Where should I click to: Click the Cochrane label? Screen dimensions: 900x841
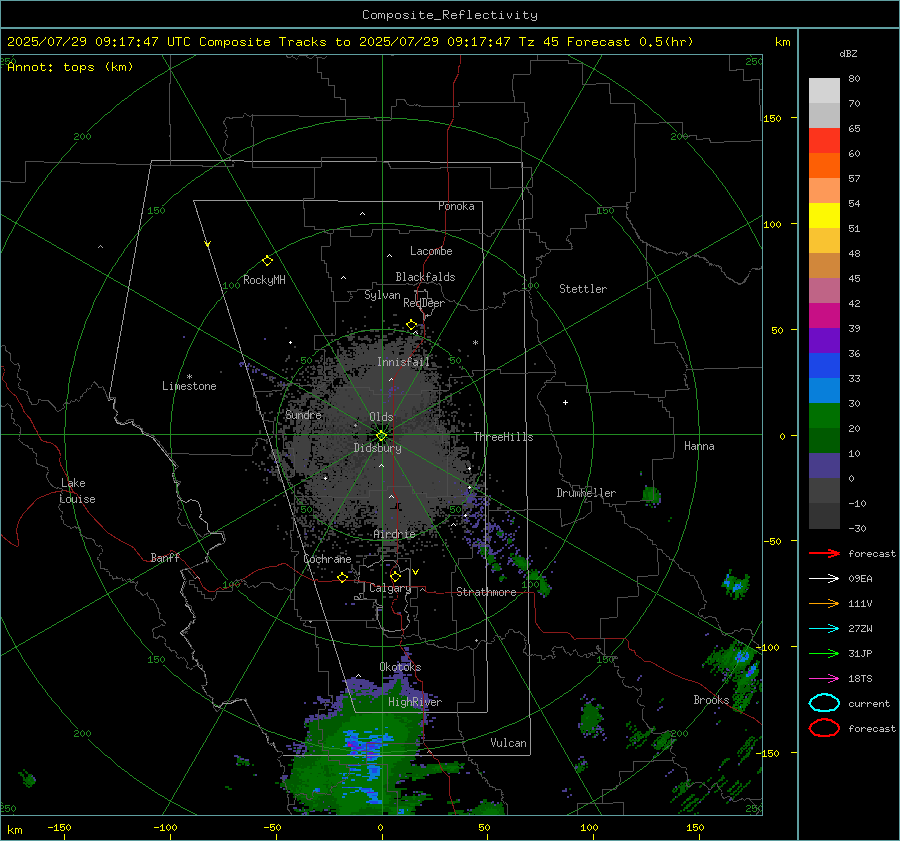pos(327,559)
